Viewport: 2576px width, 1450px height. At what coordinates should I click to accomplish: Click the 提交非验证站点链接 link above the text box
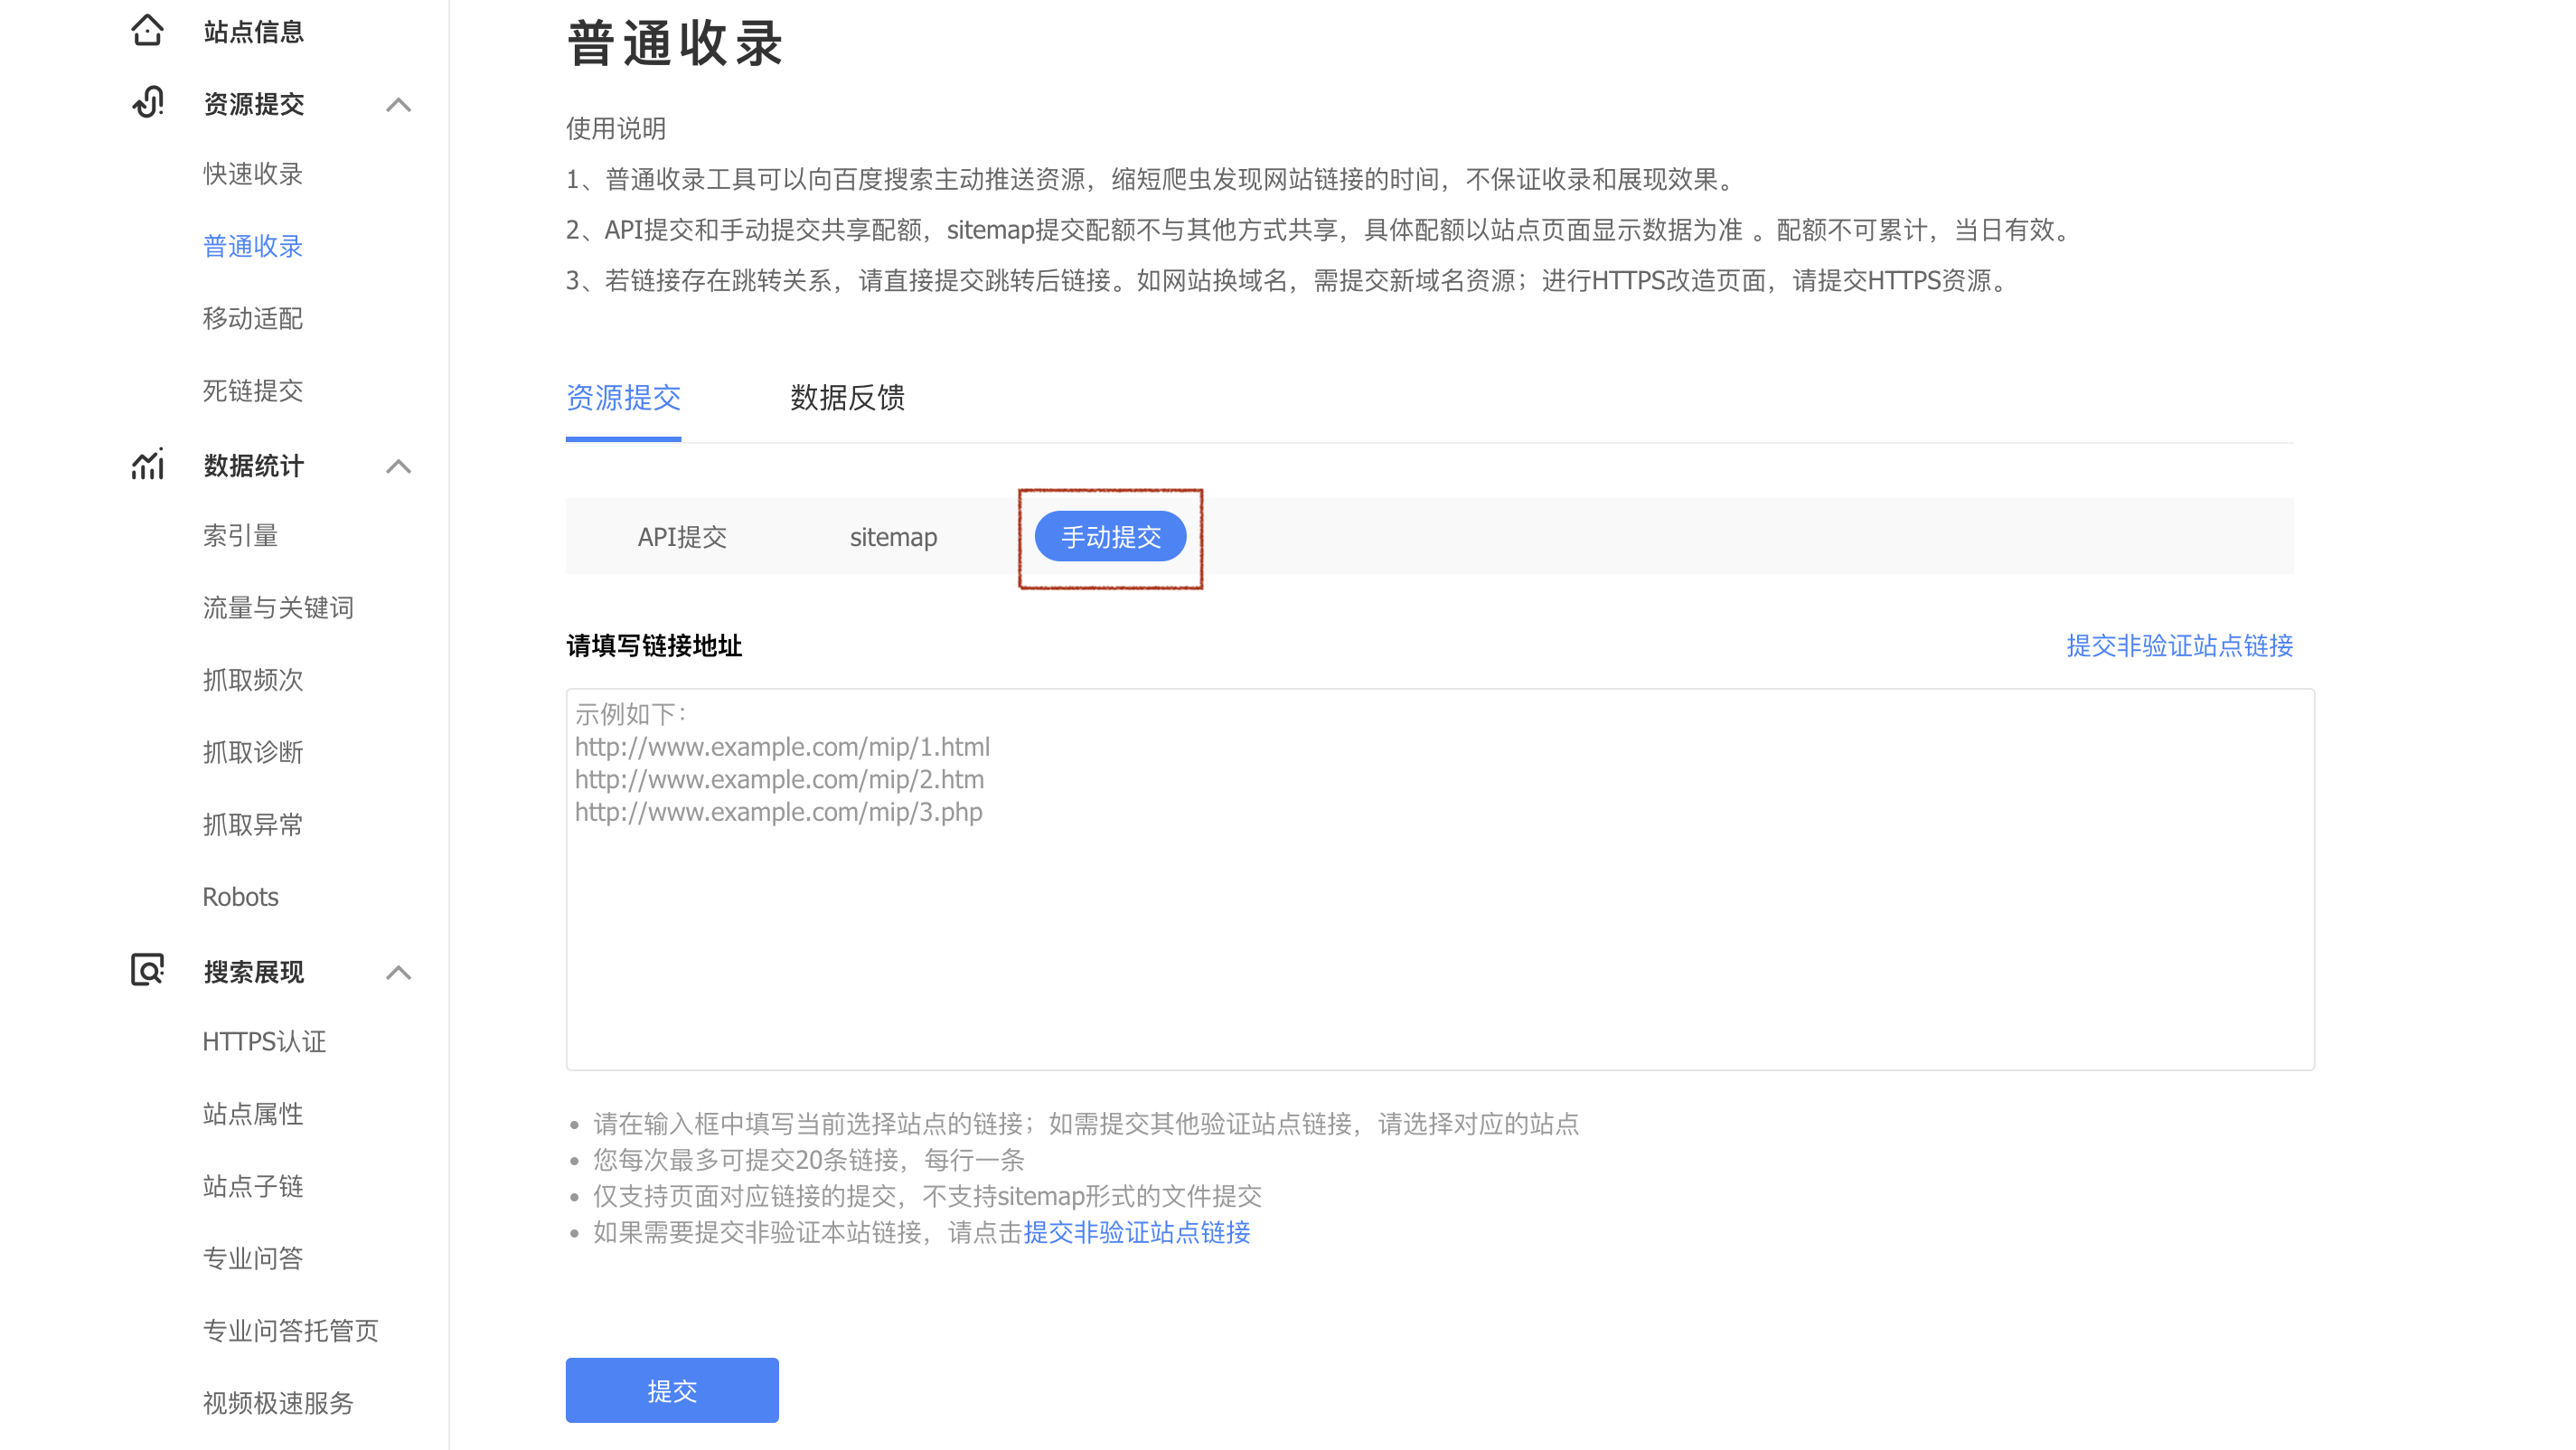(x=2179, y=645)
